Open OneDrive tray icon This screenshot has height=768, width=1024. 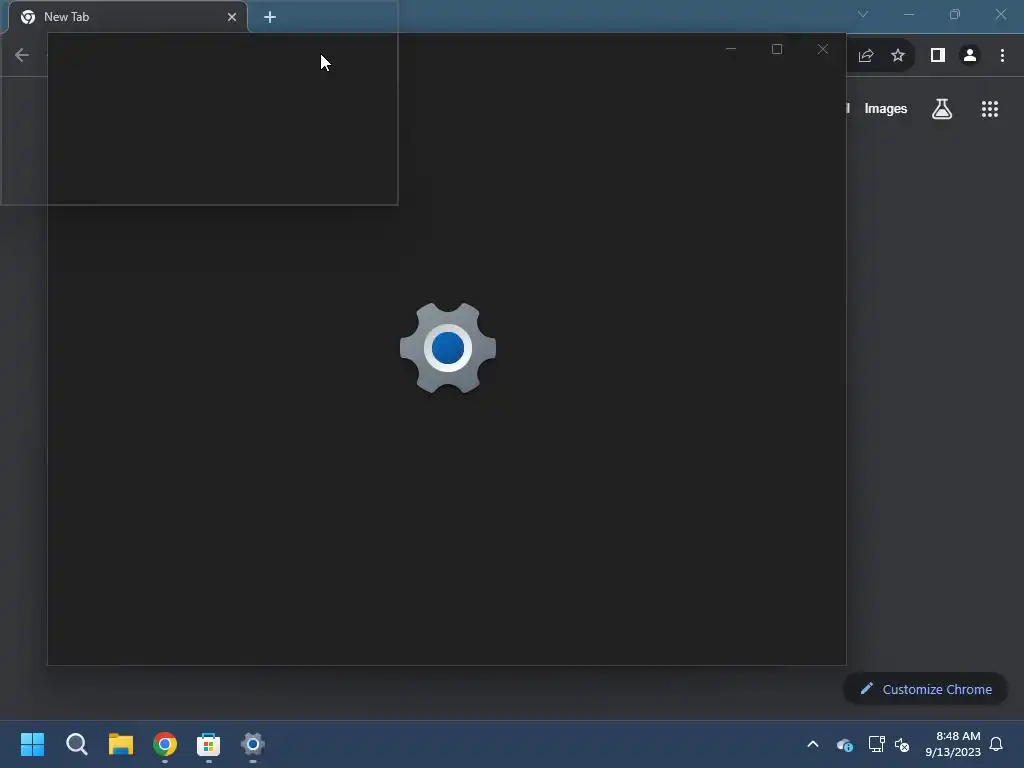pyautogui.click(x=844, y=744)
